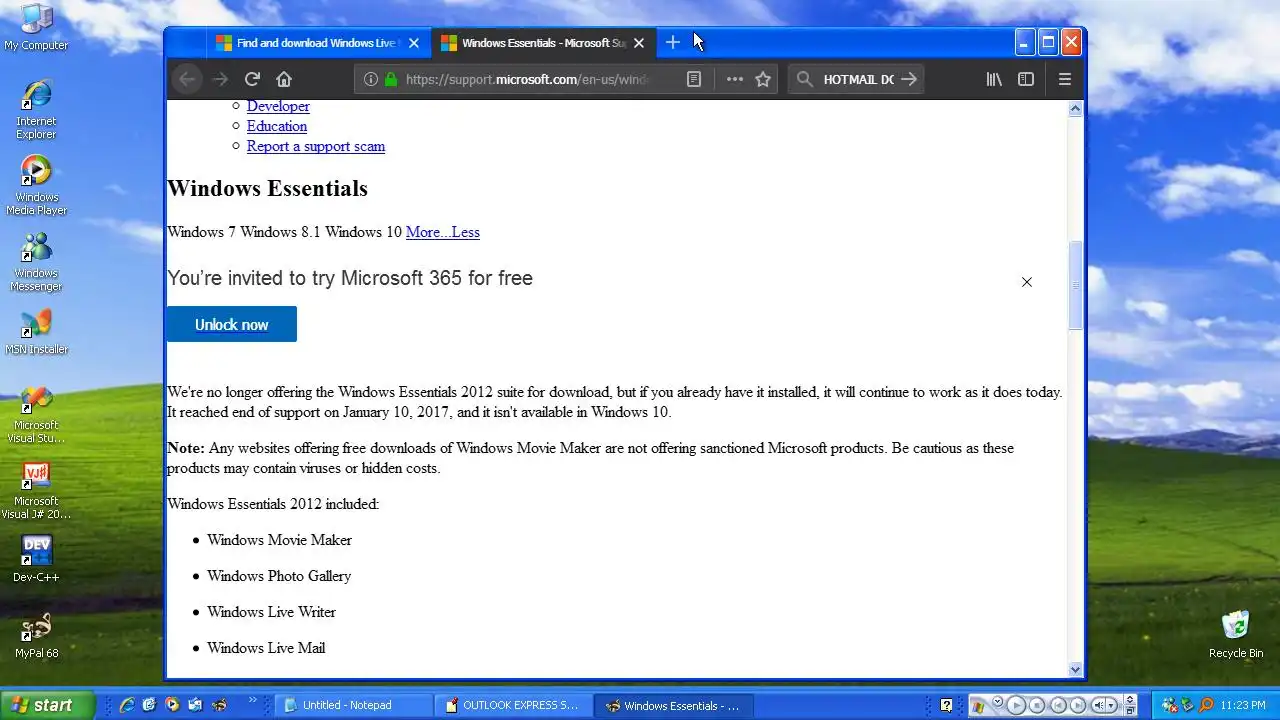This screenshot has height=720, width=1280.
Task: Click the taskbar help question-mark icon
Action: (x=946, y=705)
